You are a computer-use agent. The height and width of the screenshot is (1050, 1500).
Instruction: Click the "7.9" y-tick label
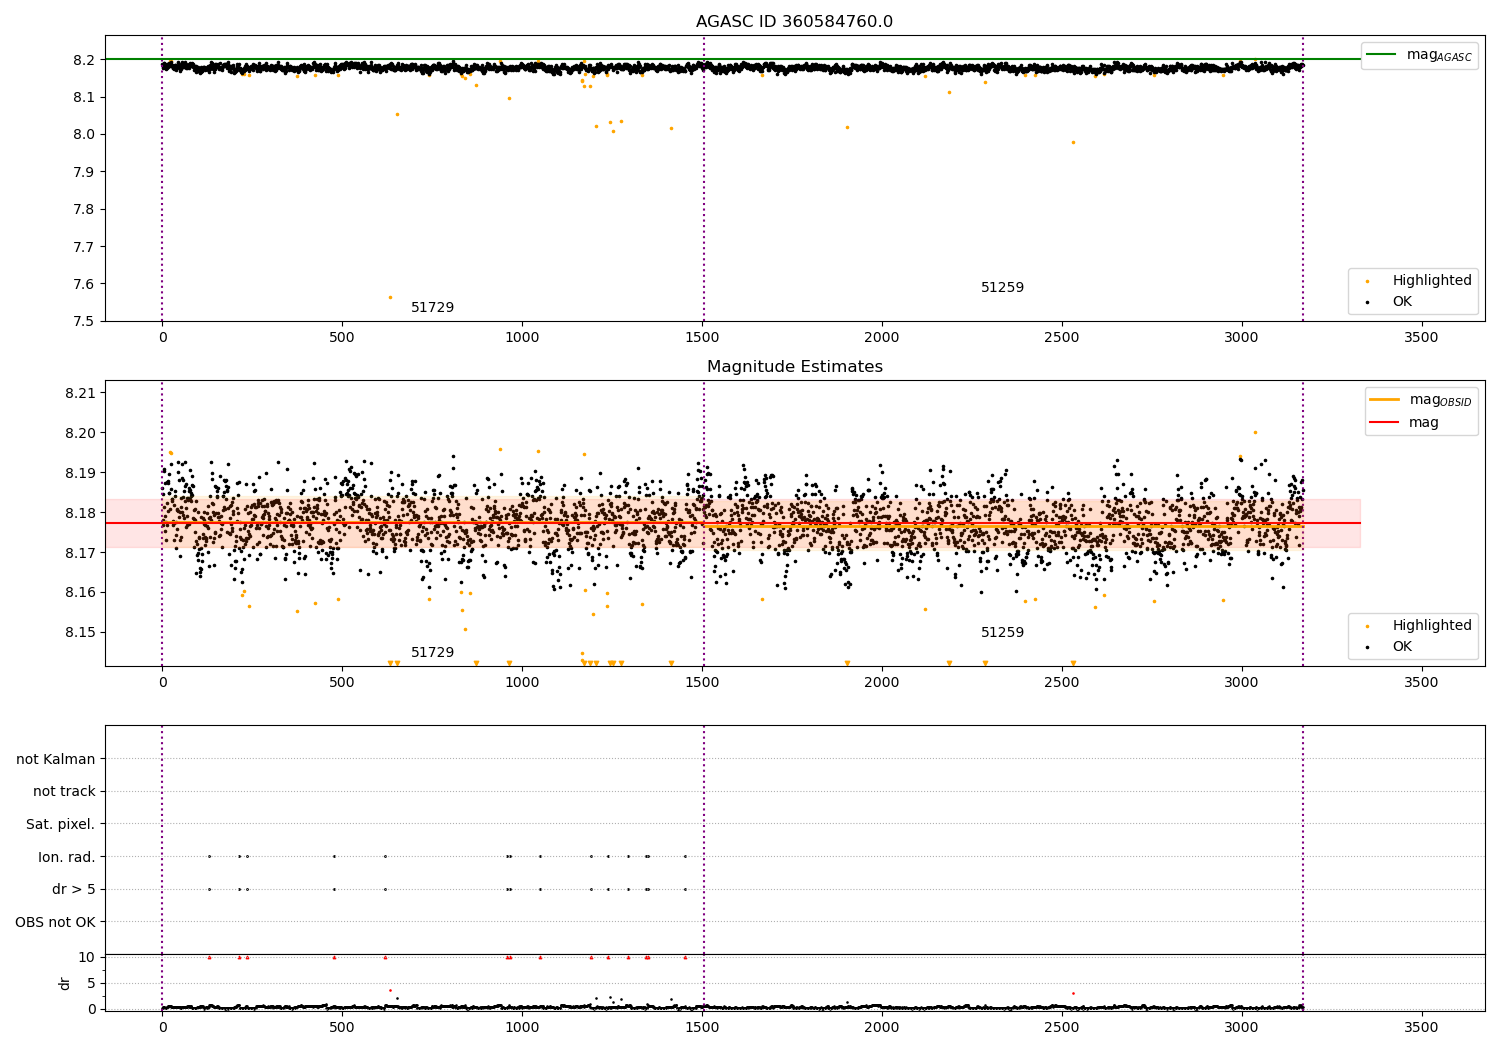85,172
